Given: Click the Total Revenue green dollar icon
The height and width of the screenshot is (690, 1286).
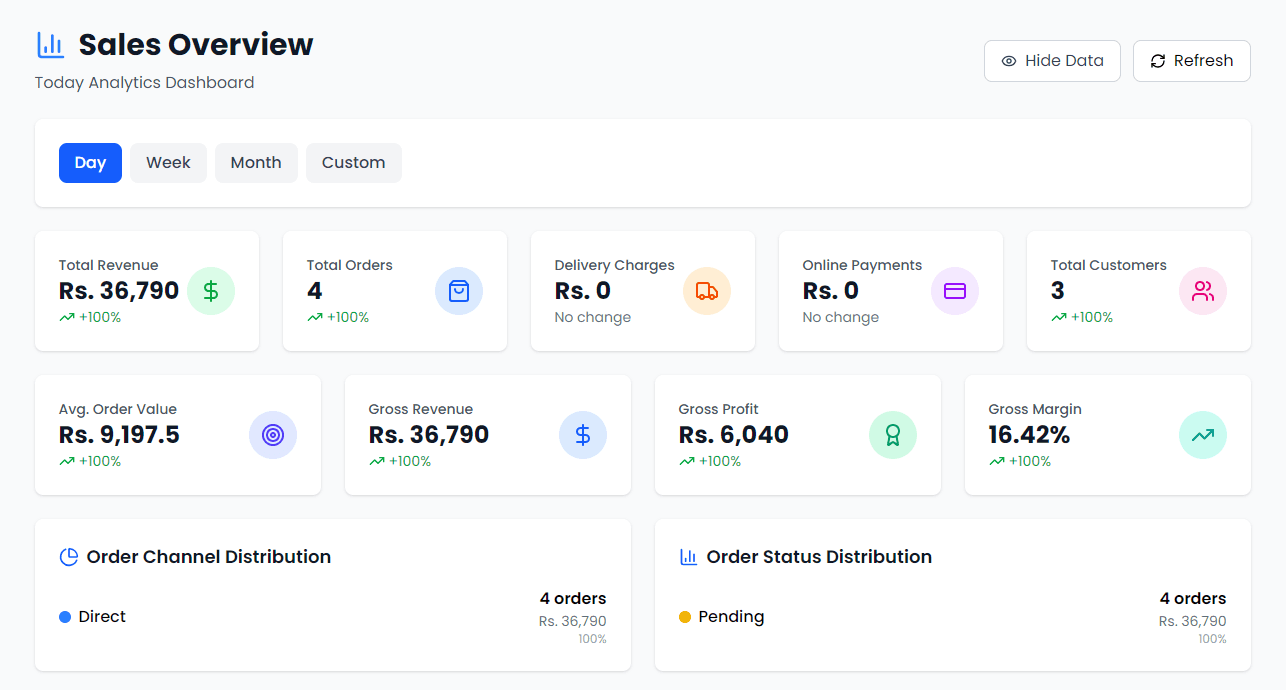Looking at the screenshot, I should tap(211, 291).
